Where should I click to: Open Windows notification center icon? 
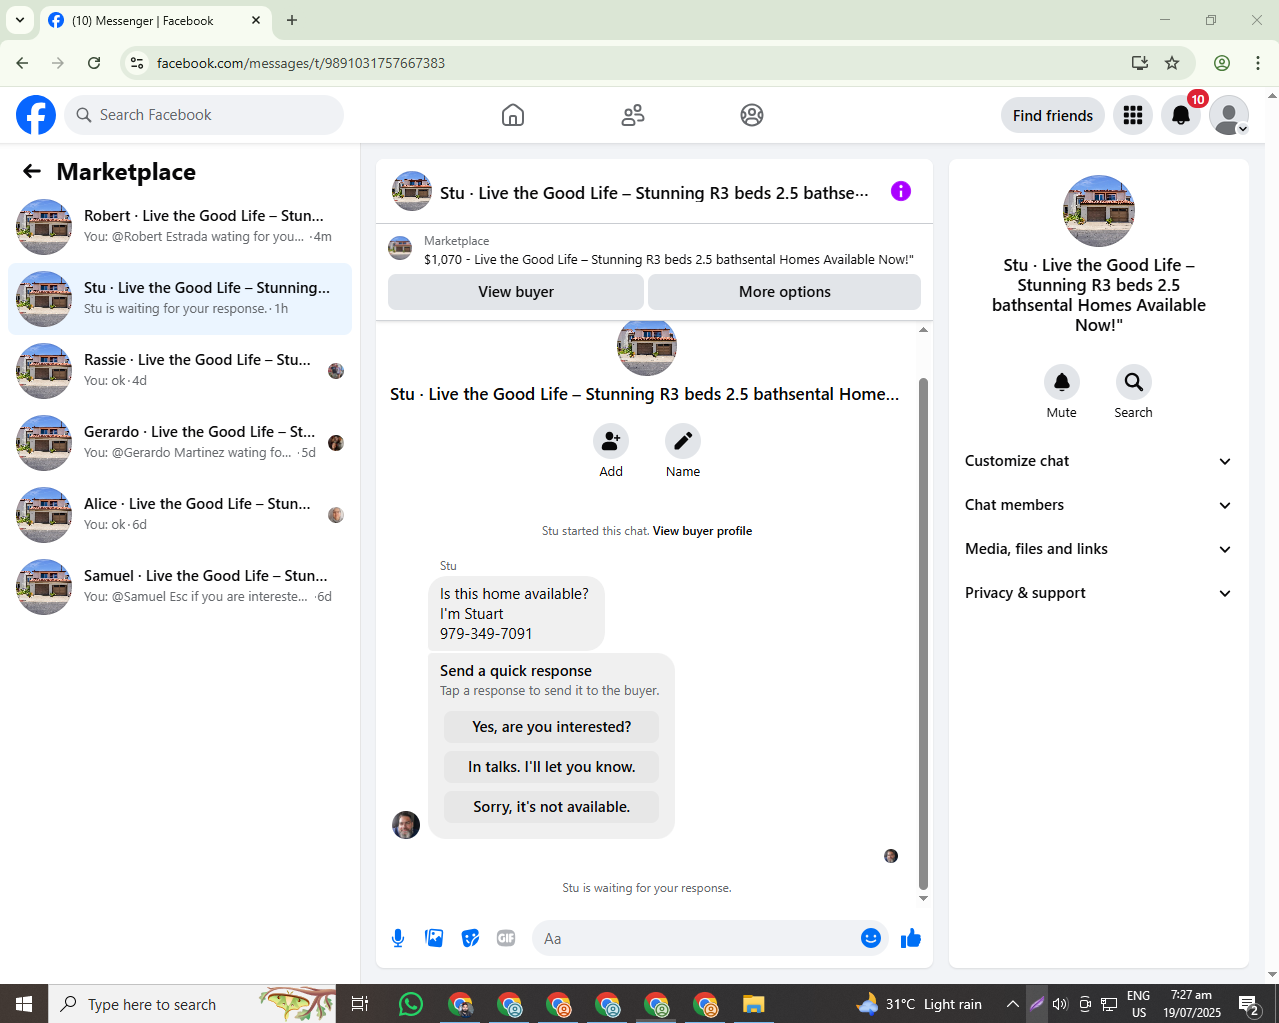point(1249,1004)
